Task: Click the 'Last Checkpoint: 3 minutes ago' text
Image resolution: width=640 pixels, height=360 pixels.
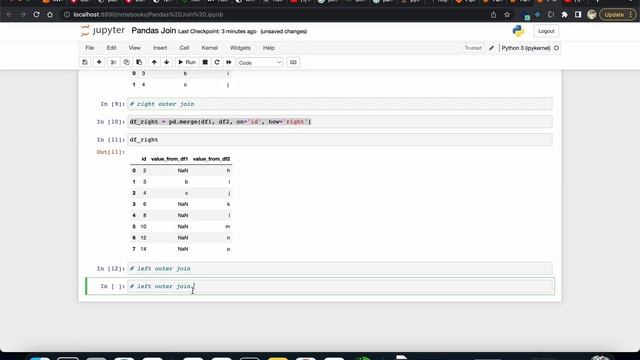Action: coord(217,31)
